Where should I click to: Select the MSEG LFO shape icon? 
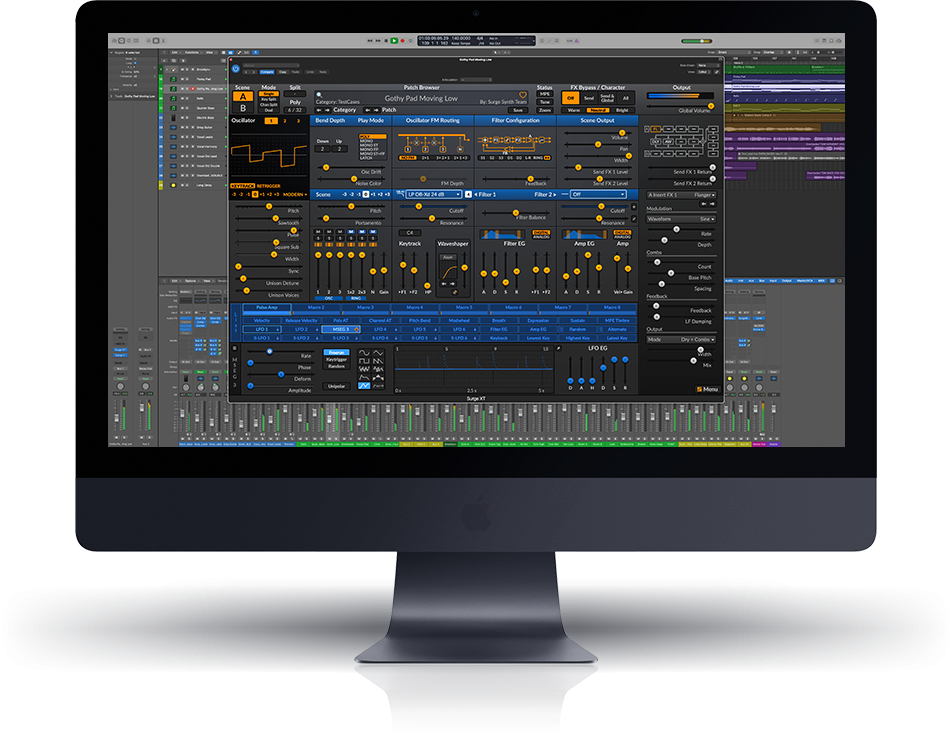pyautogui.click(x=364, y=385)
